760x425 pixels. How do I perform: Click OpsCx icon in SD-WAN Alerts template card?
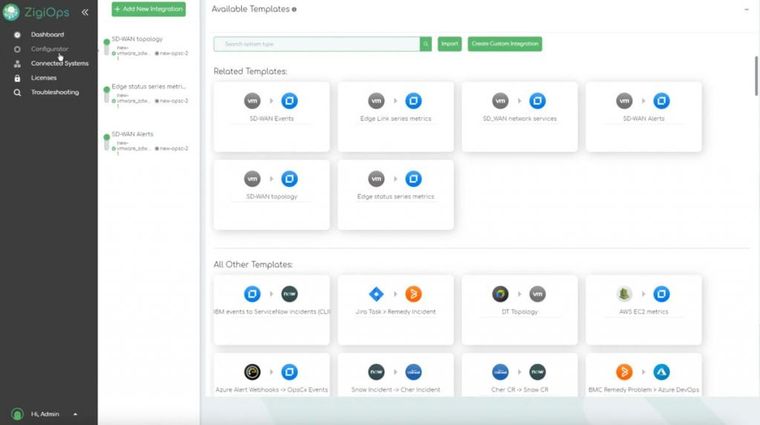point(662,101)
